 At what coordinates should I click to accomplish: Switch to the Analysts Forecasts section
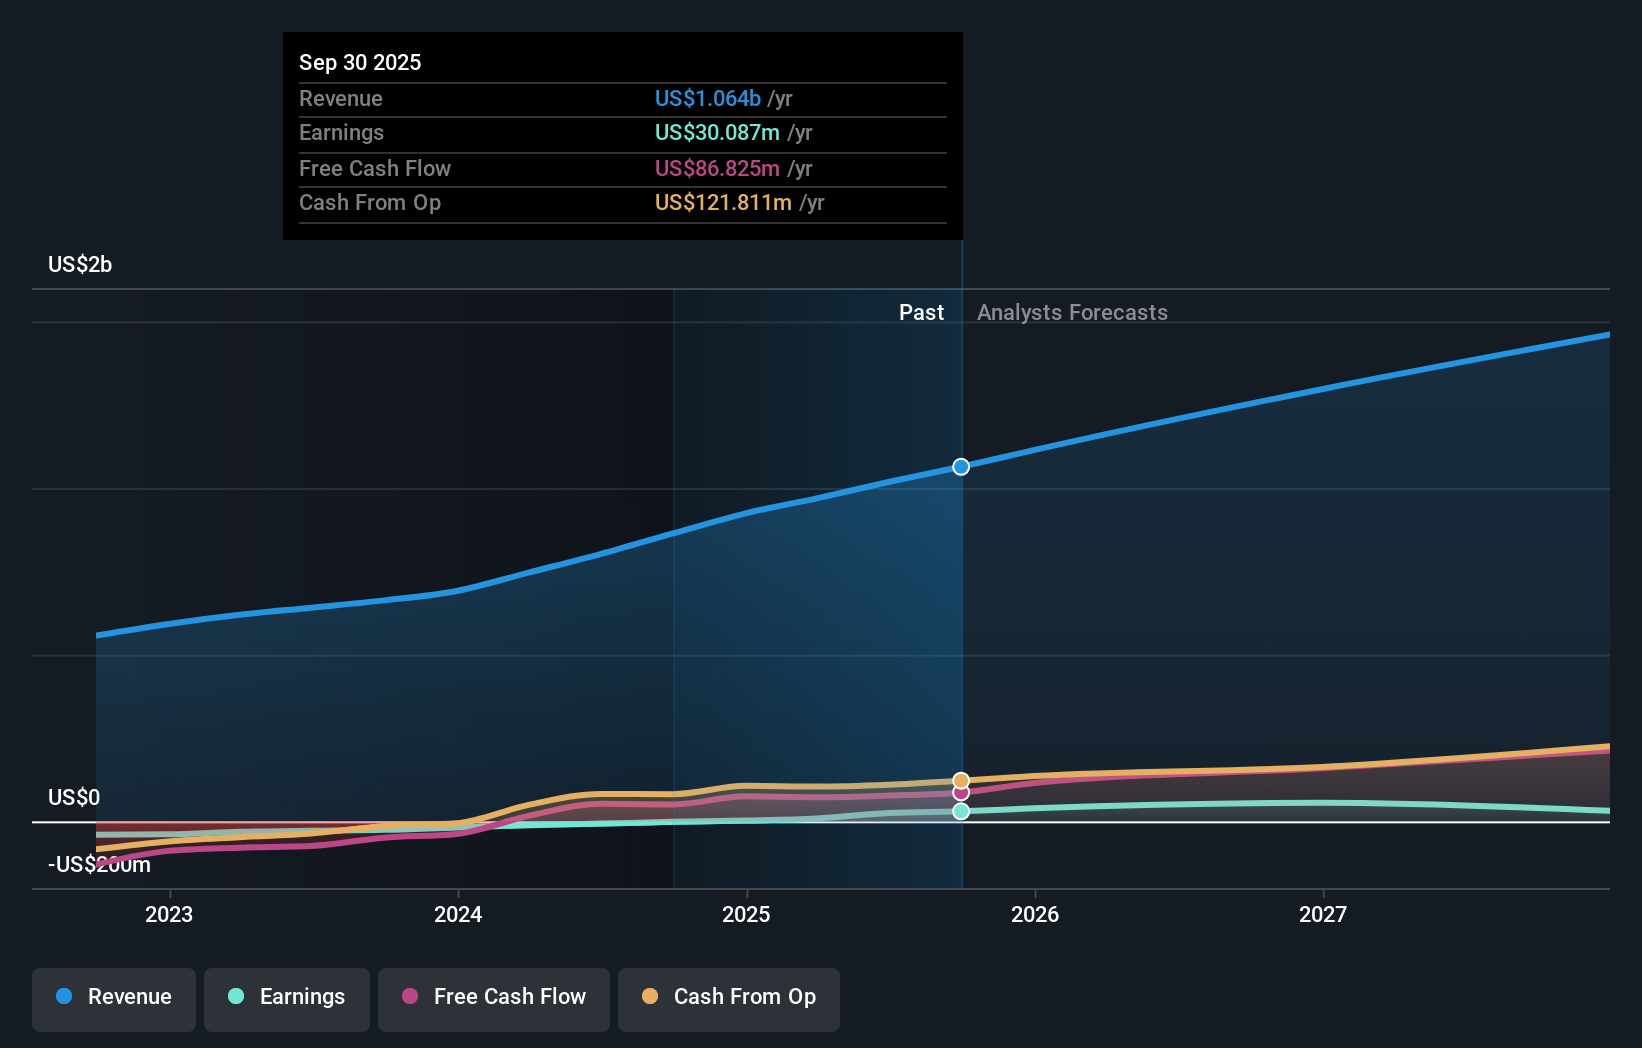[1072, 312]
